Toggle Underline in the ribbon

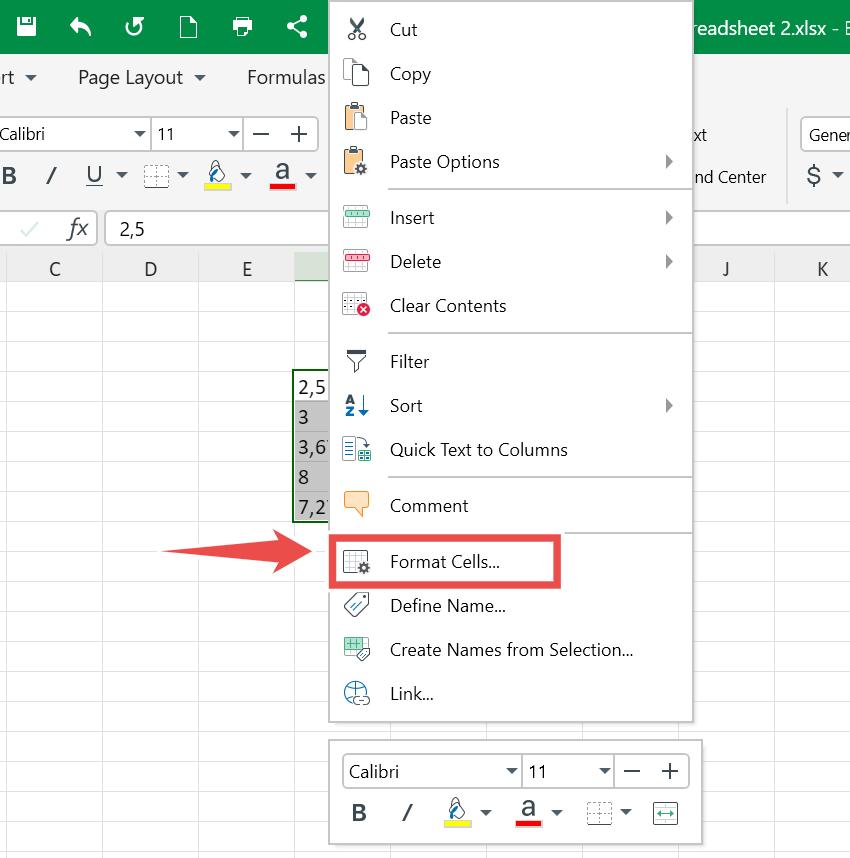click(x=94, y=176)
